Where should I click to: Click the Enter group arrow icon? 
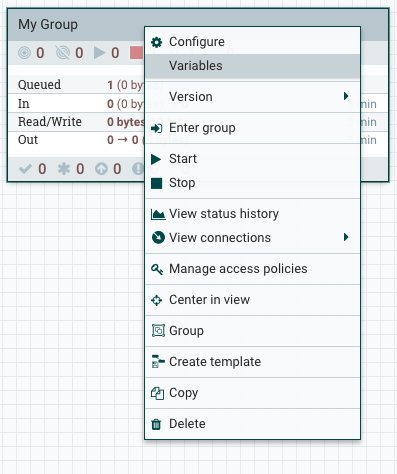tap(156, 128)
